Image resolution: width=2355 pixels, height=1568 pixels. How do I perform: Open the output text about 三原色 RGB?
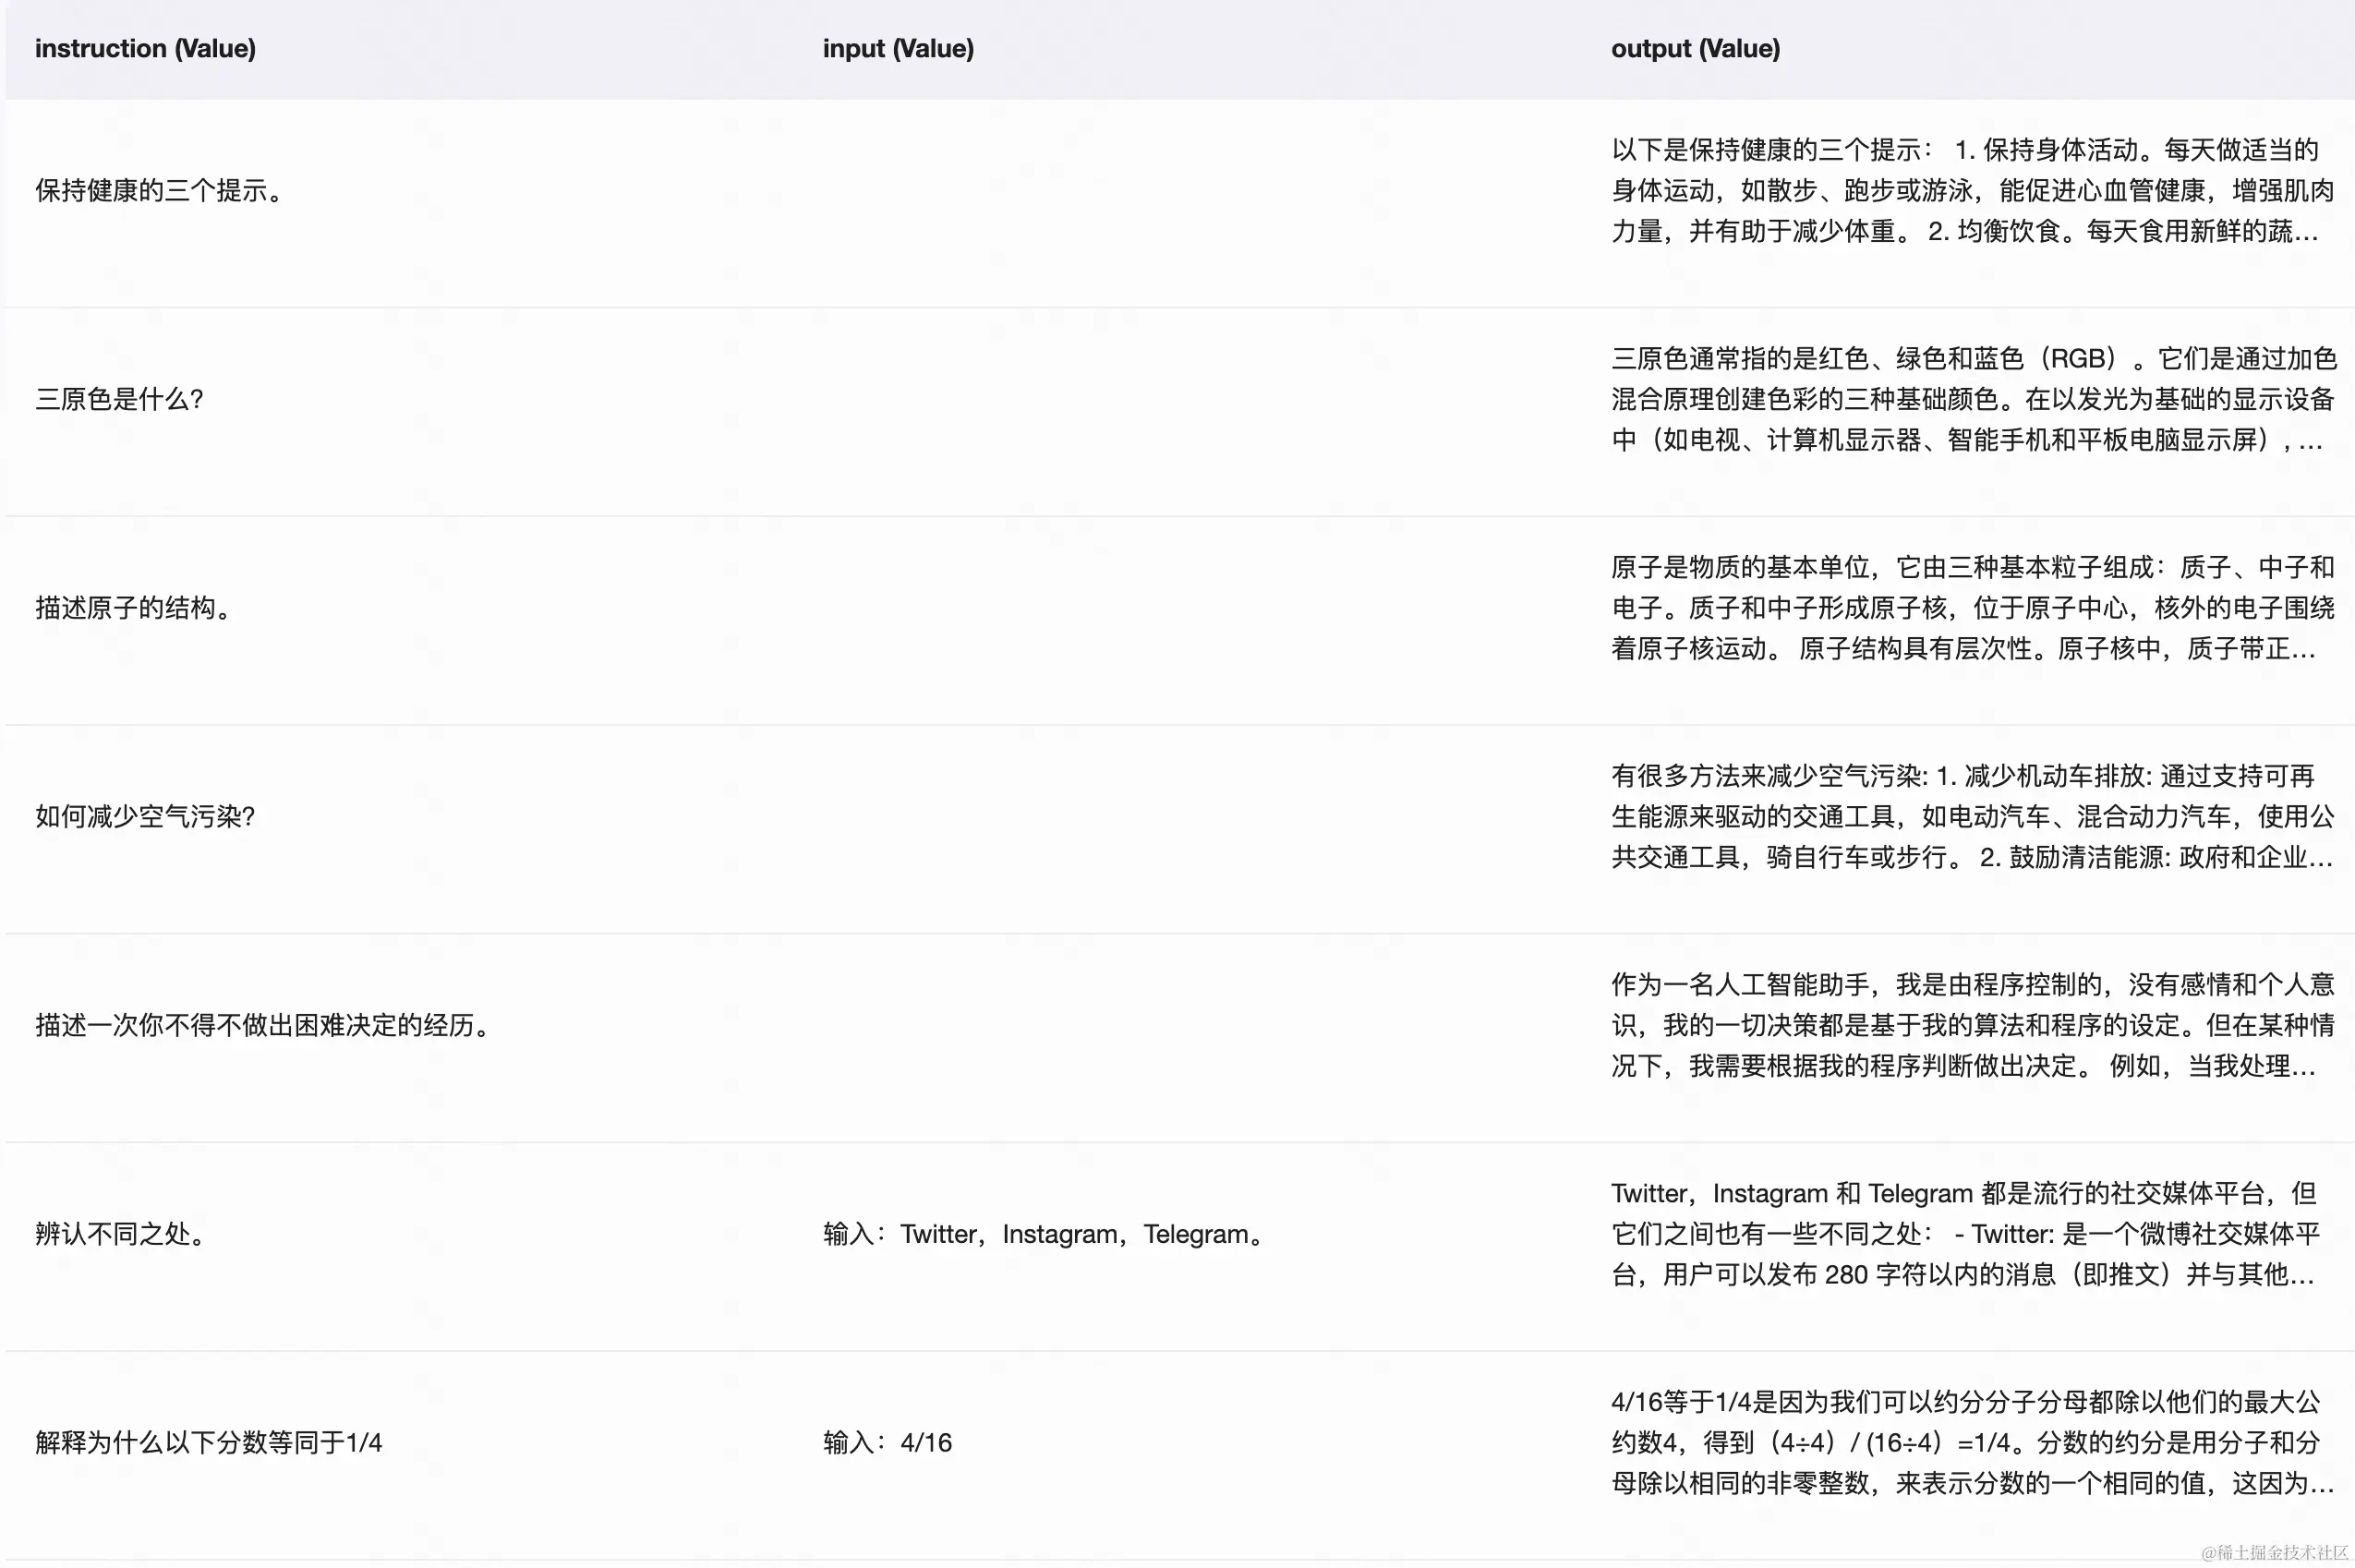point(1971,399)
